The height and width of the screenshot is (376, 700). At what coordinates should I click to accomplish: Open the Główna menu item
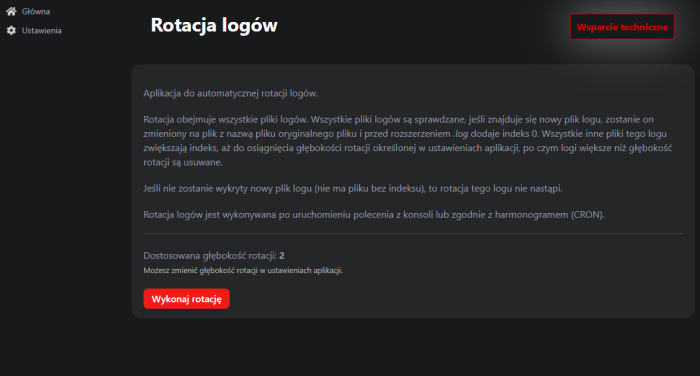[x=36, y=12]
